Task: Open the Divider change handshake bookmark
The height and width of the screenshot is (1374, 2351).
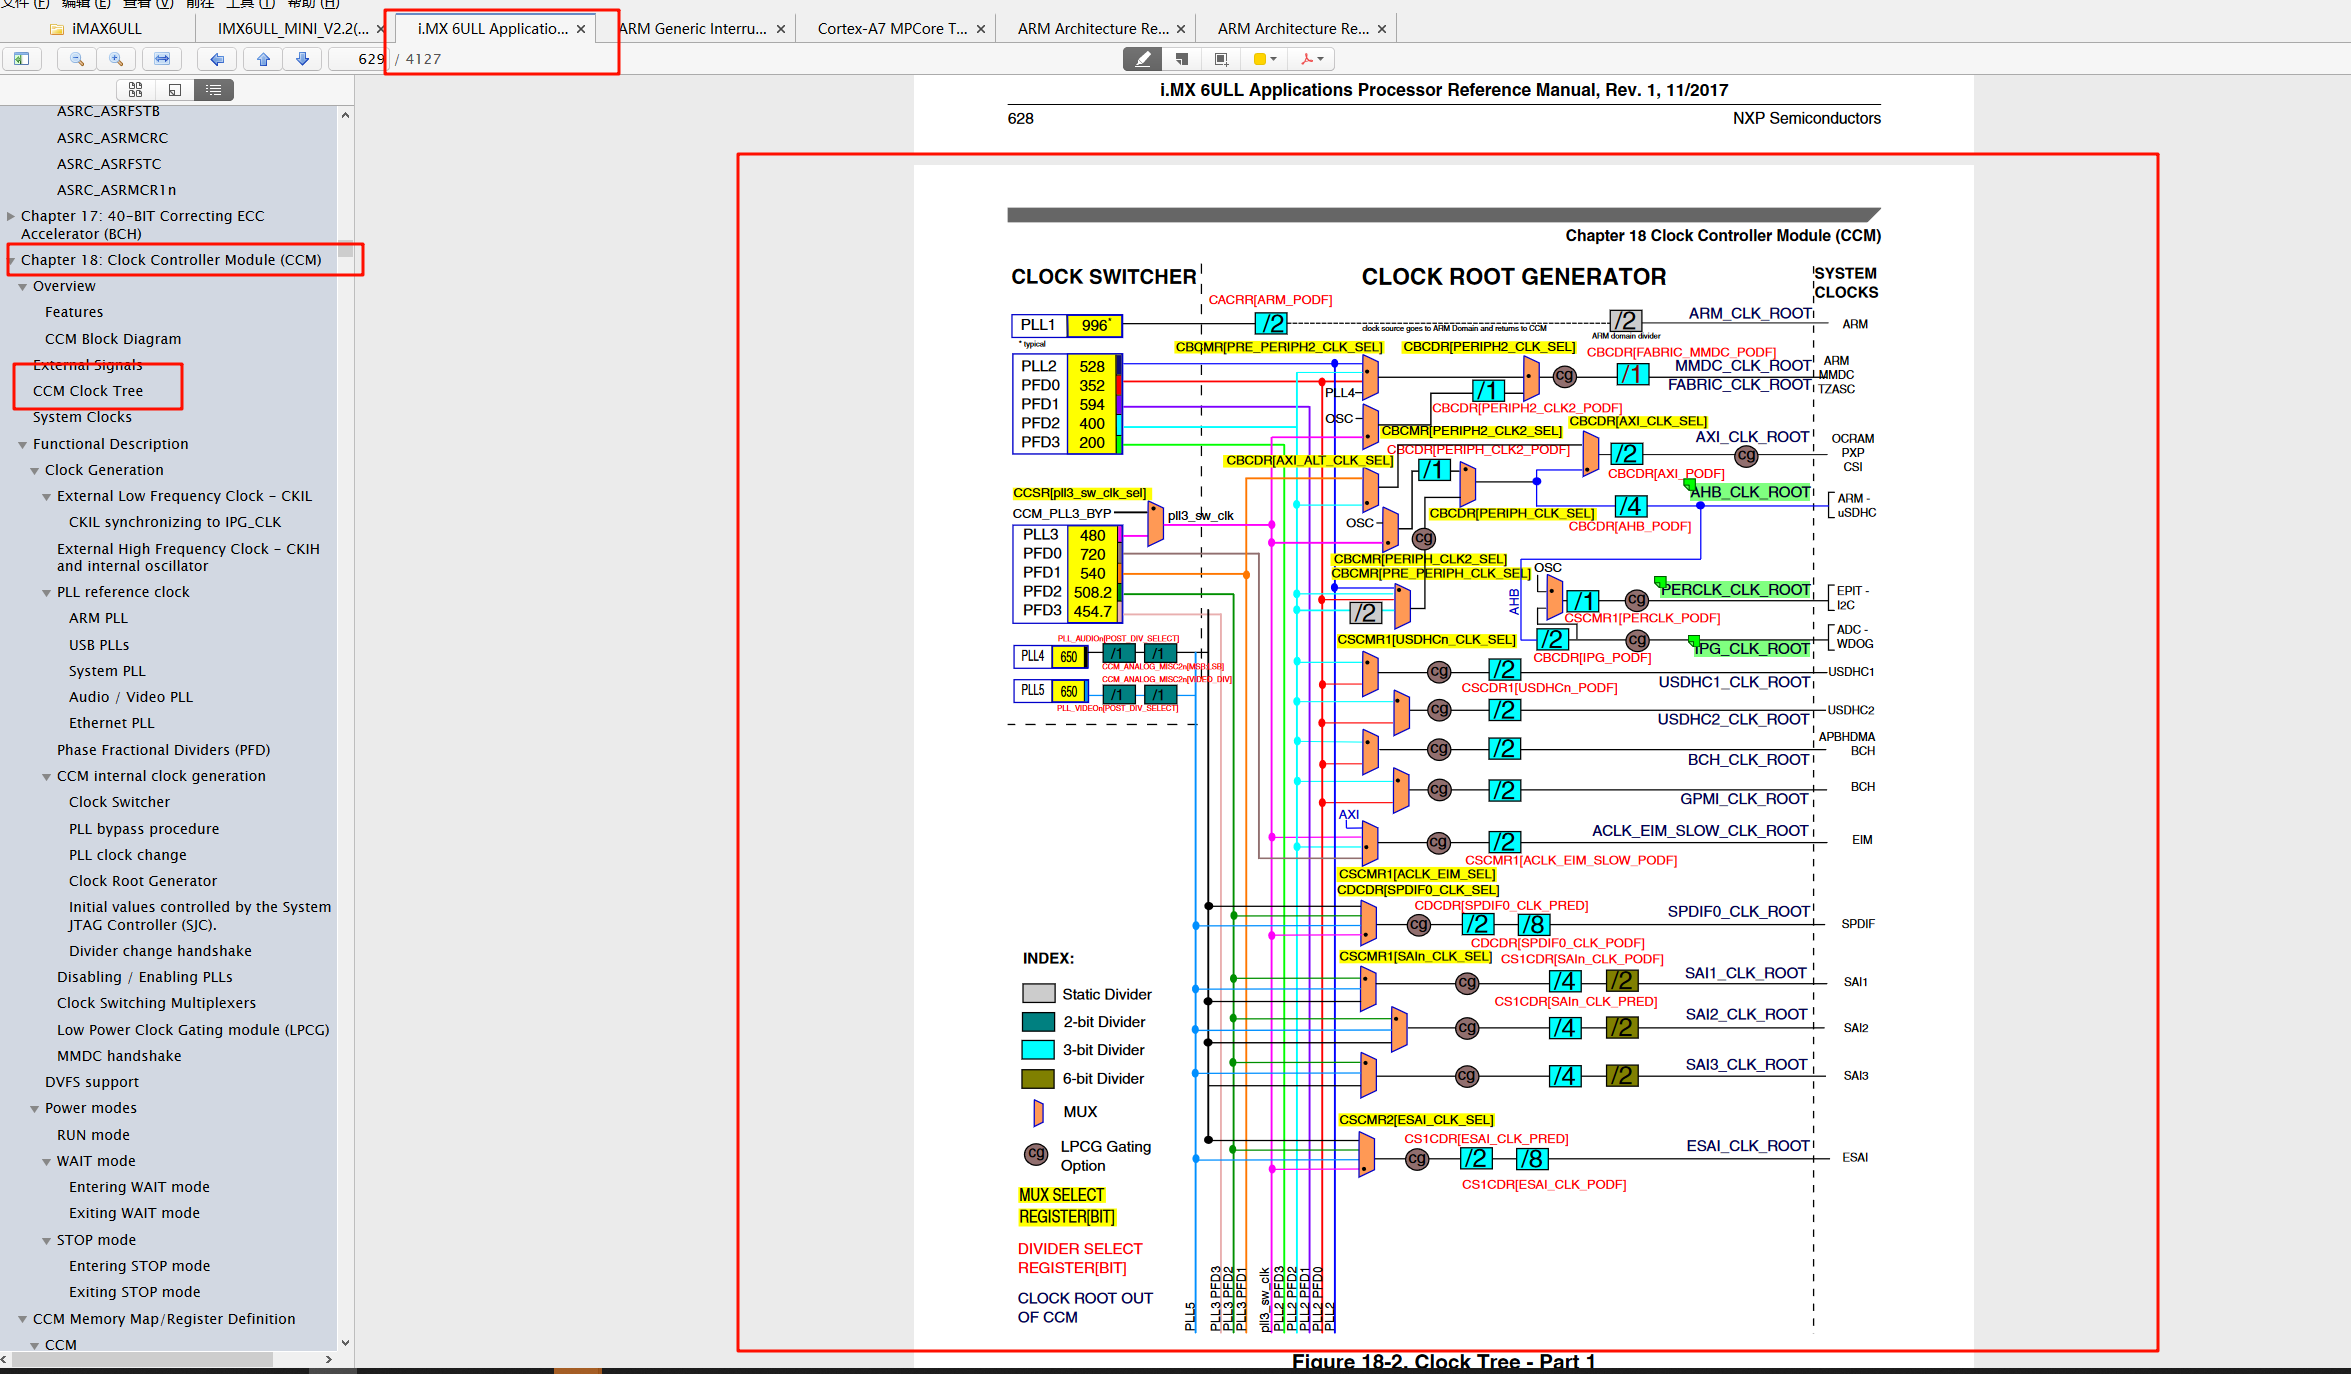Action: tap(160, 951)
